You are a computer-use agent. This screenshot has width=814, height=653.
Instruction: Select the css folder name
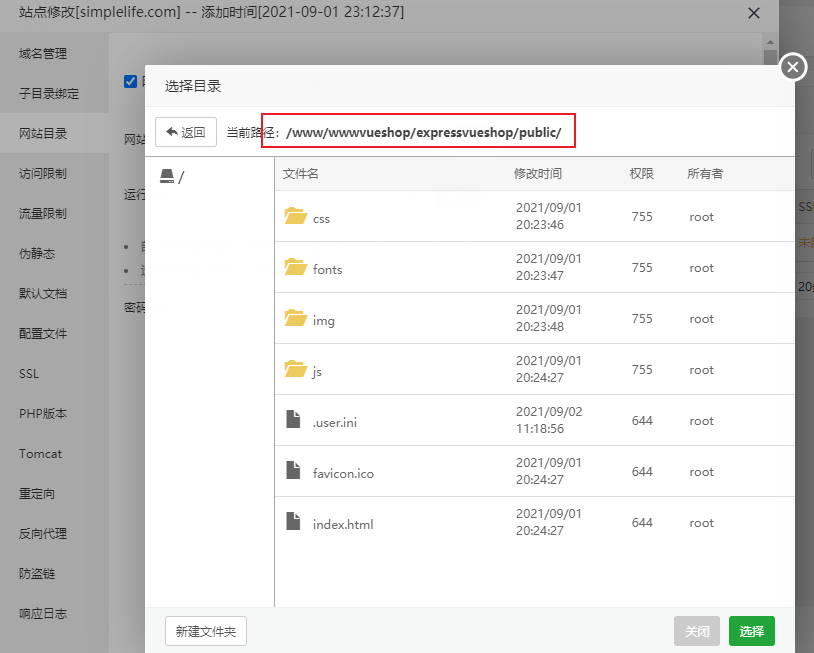[321, 219]
